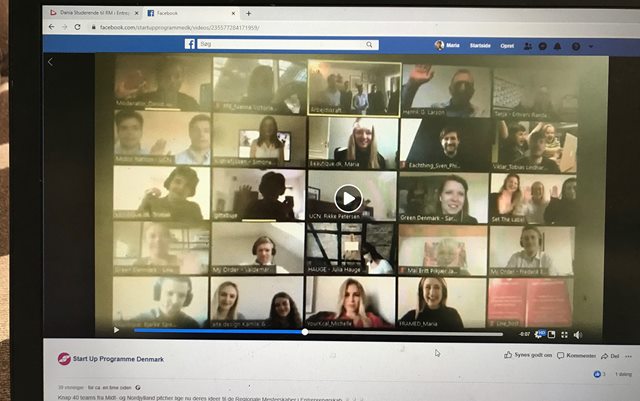Image resolution: width=640 pixels, height=401 pixels.
Task: Click Del share button
Action: (x=610, y=356)
